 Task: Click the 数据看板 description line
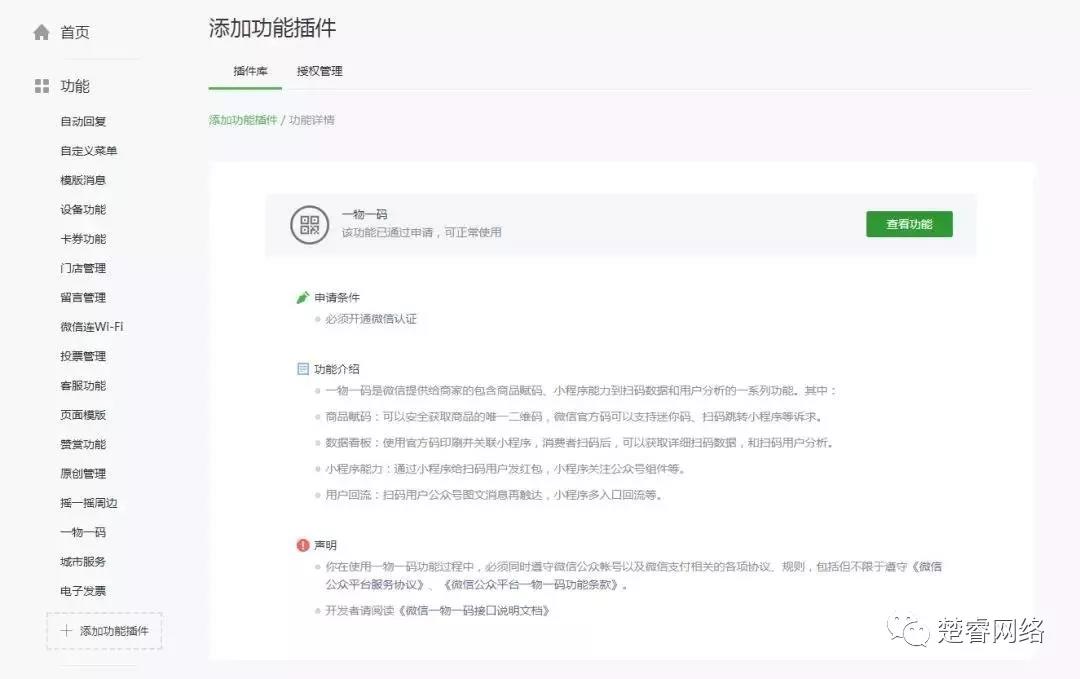point(579,443)
